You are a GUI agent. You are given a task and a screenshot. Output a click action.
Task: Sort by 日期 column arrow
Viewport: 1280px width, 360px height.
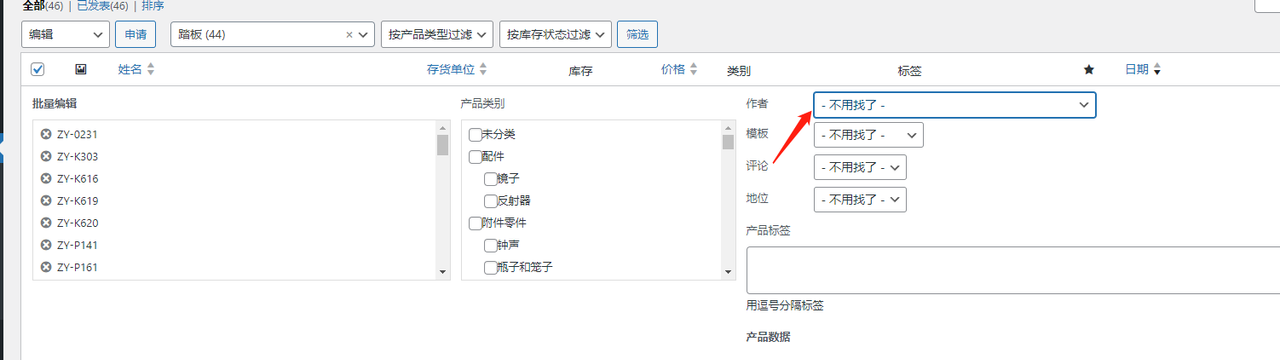click(x=1157, y=70)
